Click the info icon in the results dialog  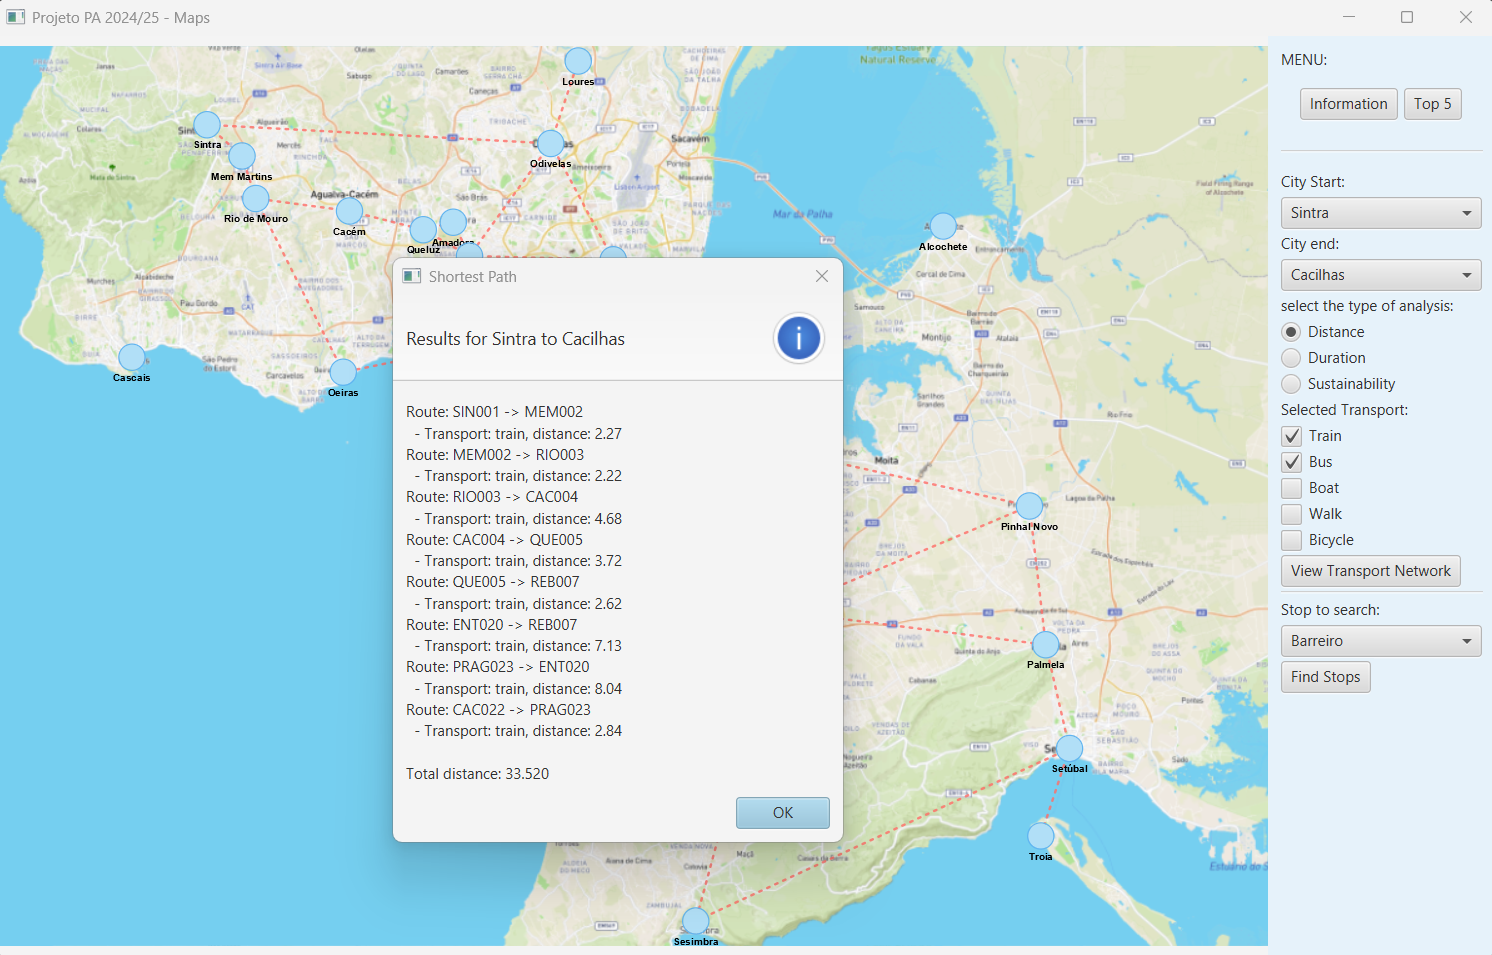[798, 338]
